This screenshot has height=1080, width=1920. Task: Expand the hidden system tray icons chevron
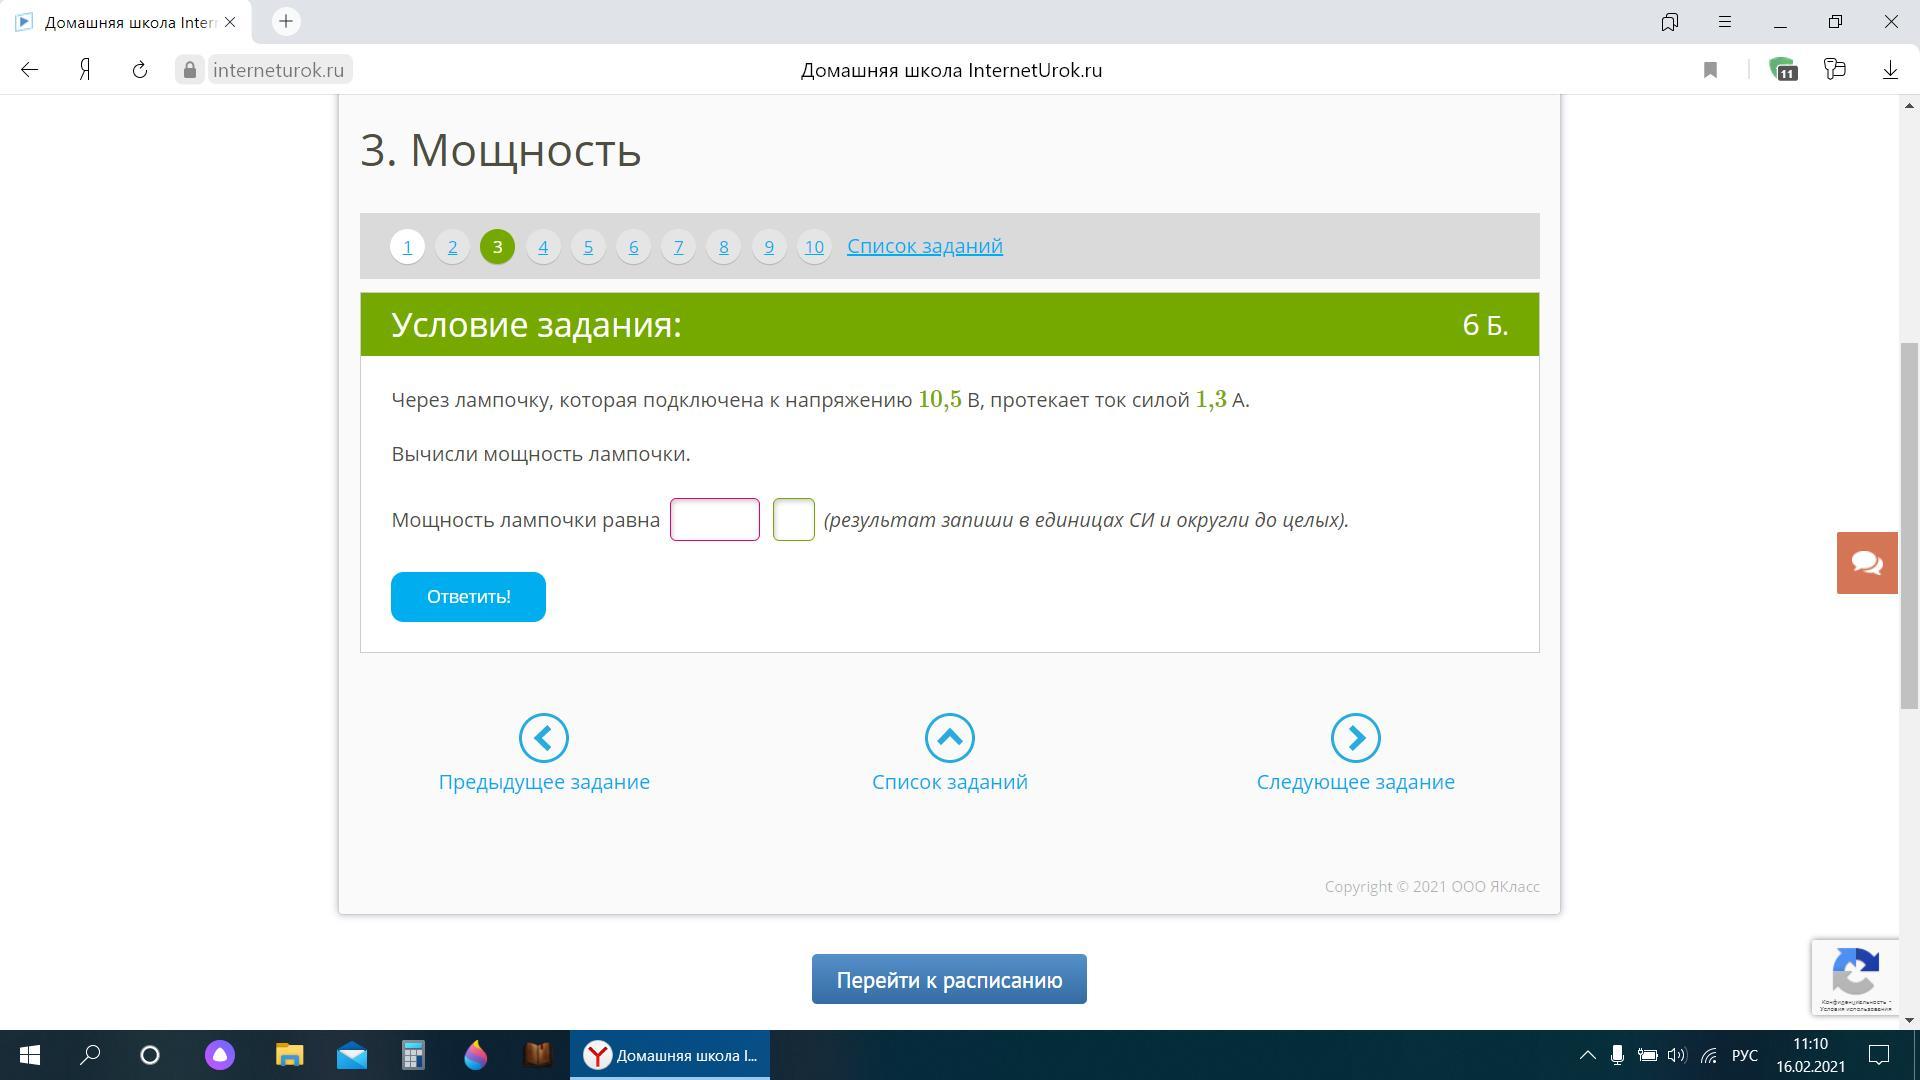[x=1587, y=1055]
